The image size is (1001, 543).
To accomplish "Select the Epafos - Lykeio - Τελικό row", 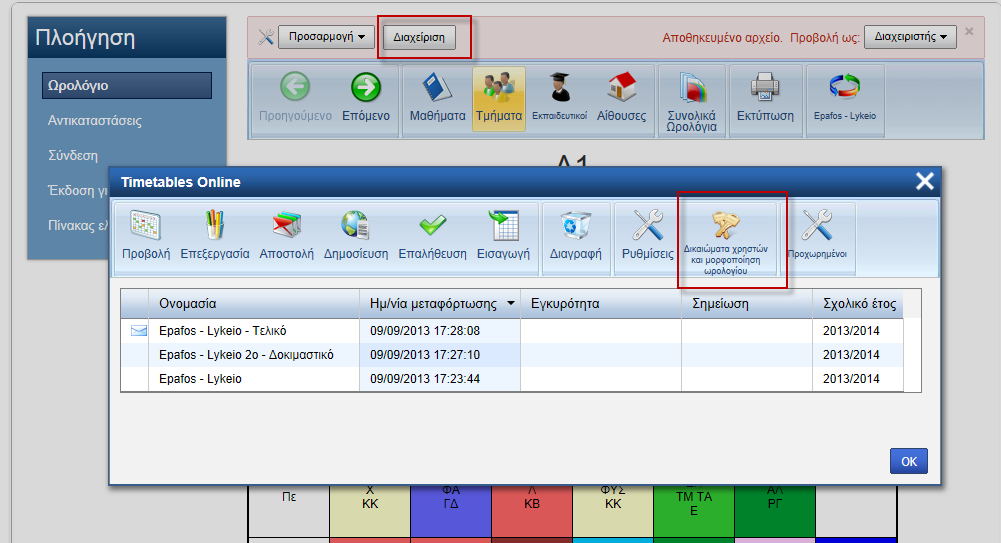I will tap(230, 330).
